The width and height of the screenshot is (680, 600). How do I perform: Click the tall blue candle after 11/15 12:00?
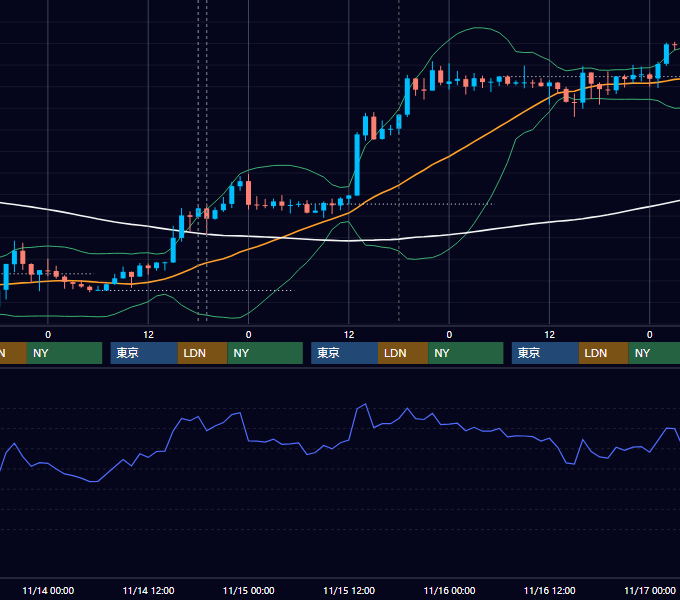coord(357,165)
